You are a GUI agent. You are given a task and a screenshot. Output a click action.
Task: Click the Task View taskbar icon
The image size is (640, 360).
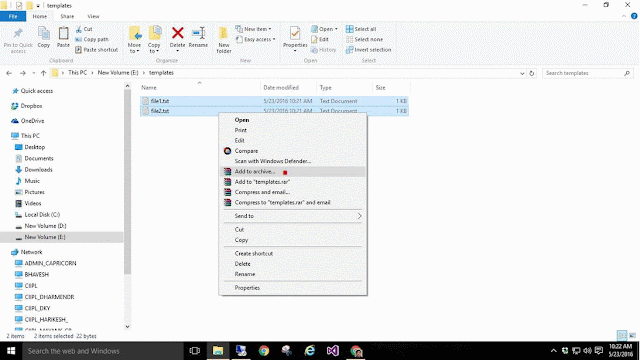click(195, 351)
